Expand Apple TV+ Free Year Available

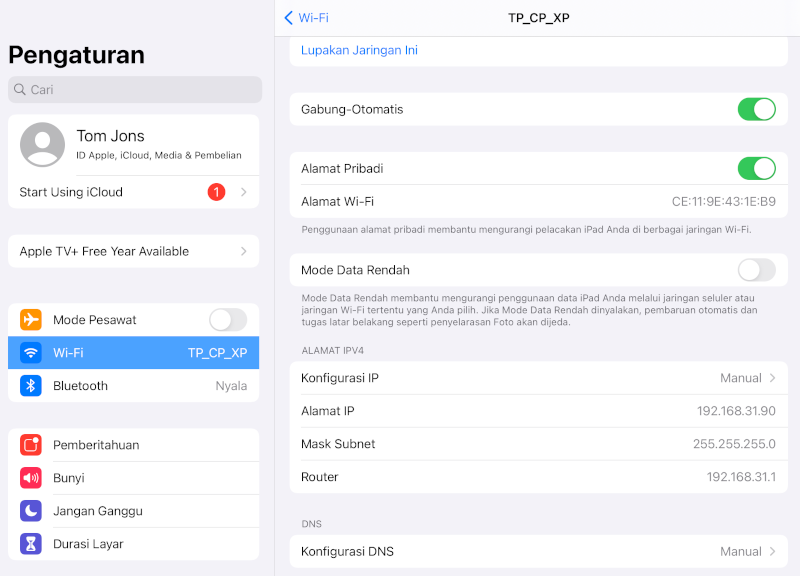point(133,251)
